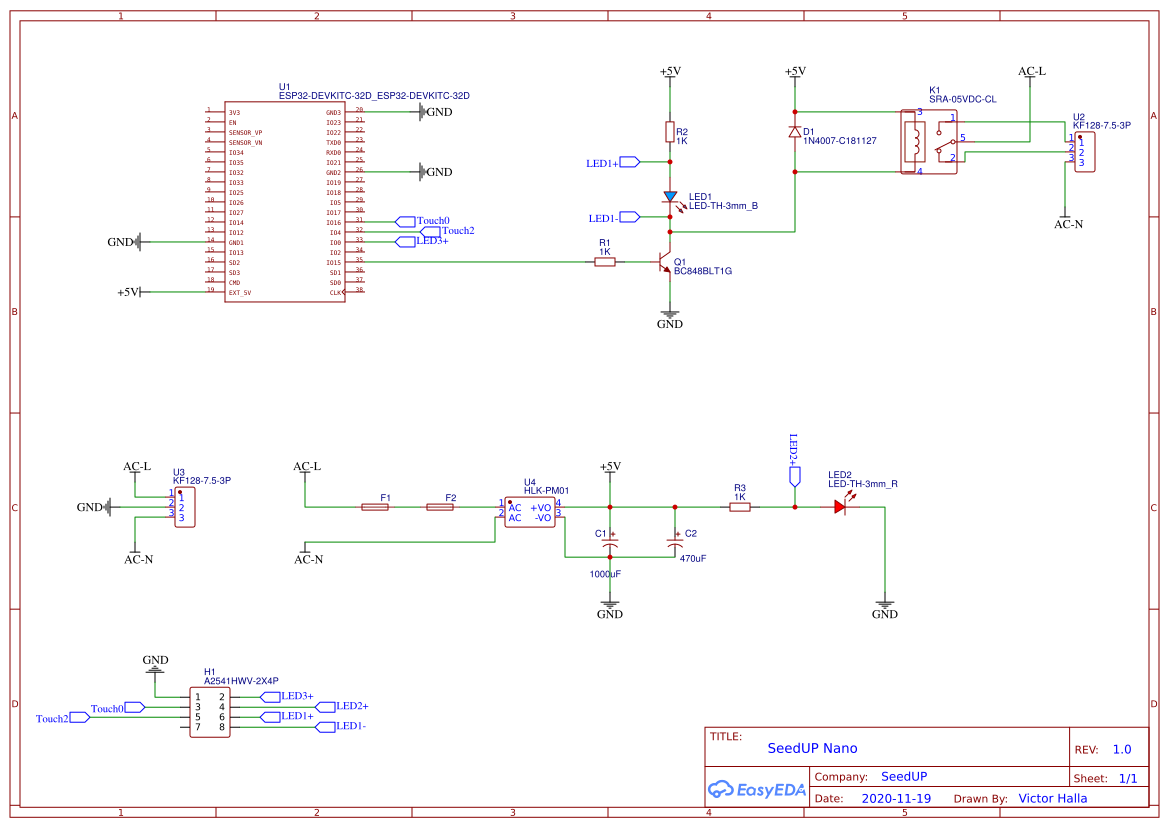This screenshot has height=828, width=1169.
Task: Click the date 2020-11-19
Action: [896, 798]
